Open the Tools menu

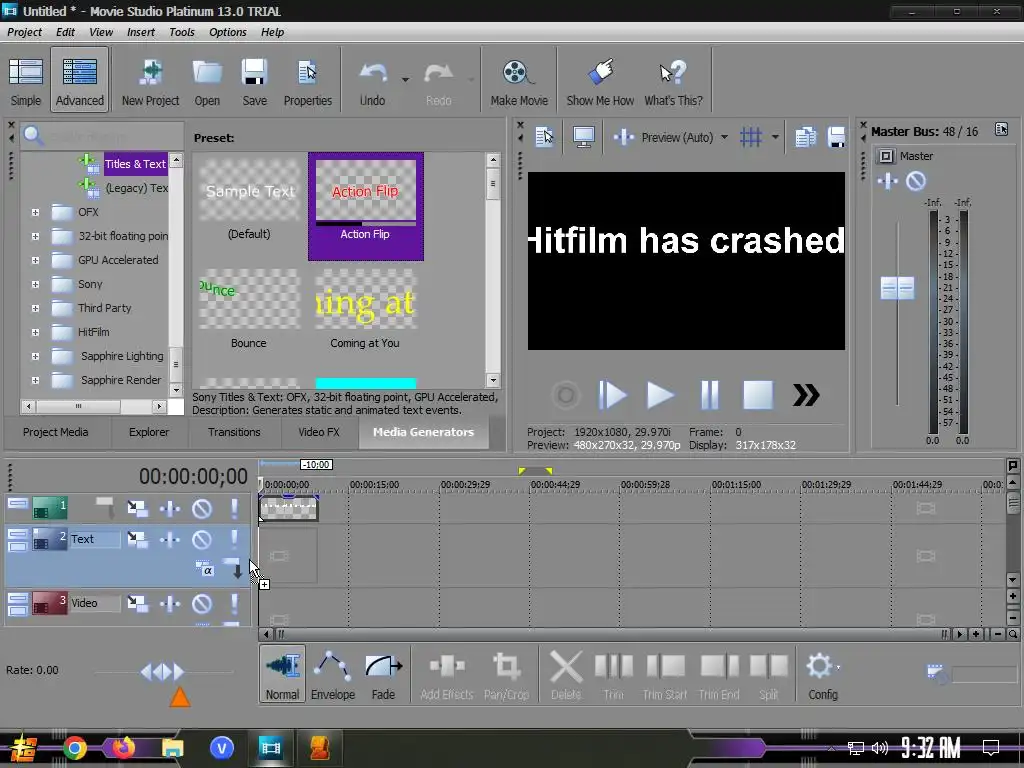click(182, 32)
